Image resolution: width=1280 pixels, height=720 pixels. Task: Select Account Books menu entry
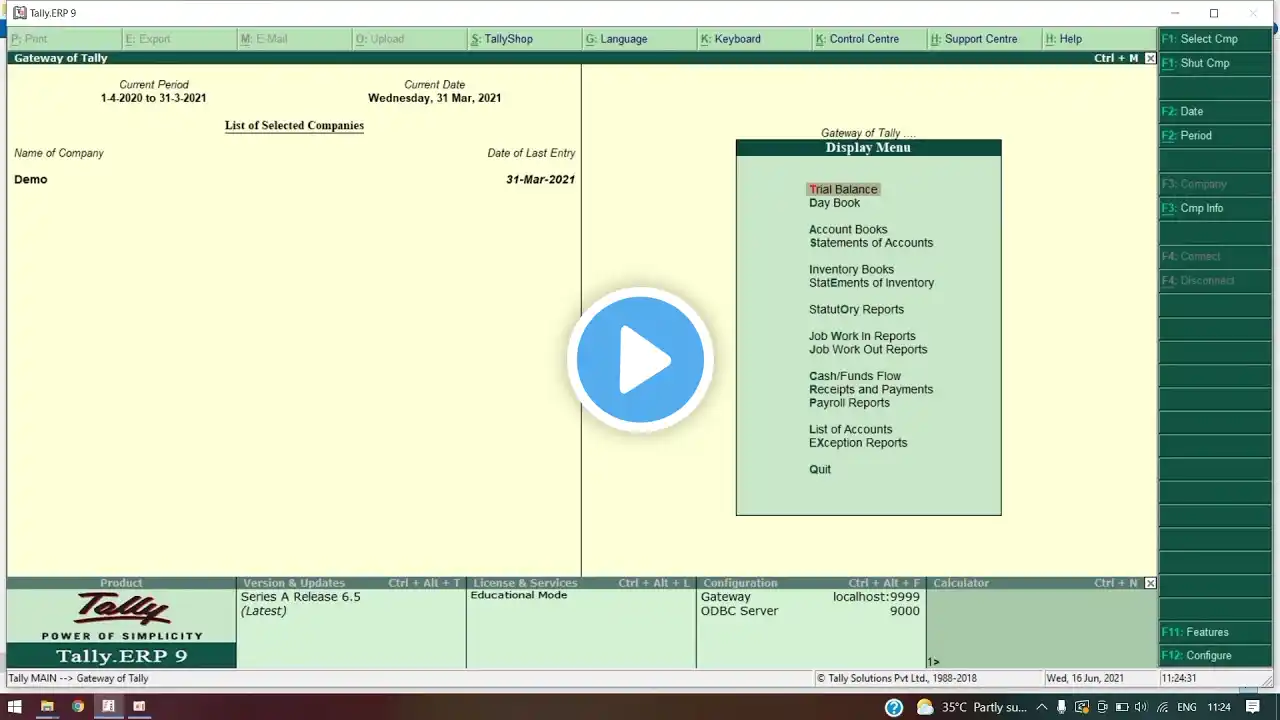848,229
